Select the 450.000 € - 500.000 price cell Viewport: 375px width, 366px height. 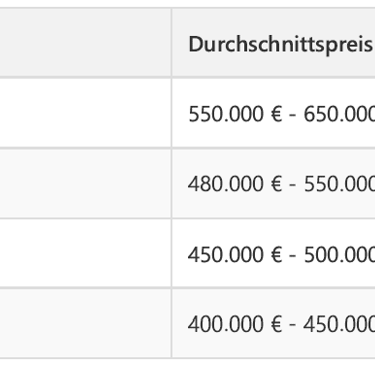273,253
